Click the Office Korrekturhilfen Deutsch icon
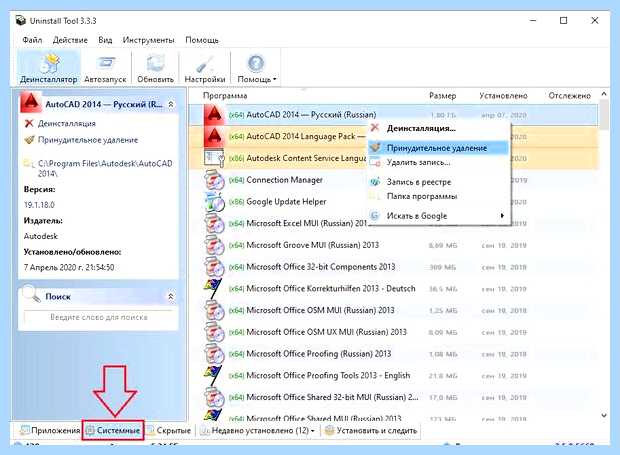Viewport: 620px width, 455px height. [214, 289]
